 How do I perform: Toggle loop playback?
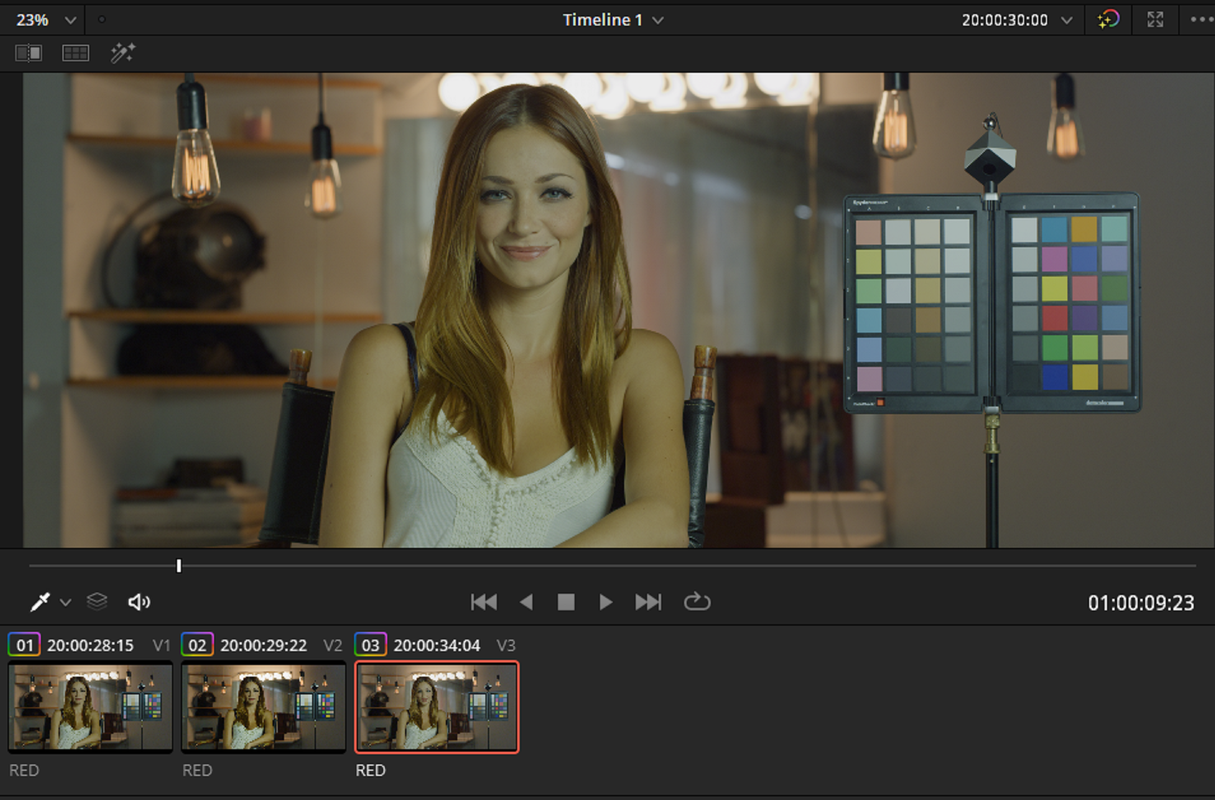(x=697, y=601)
